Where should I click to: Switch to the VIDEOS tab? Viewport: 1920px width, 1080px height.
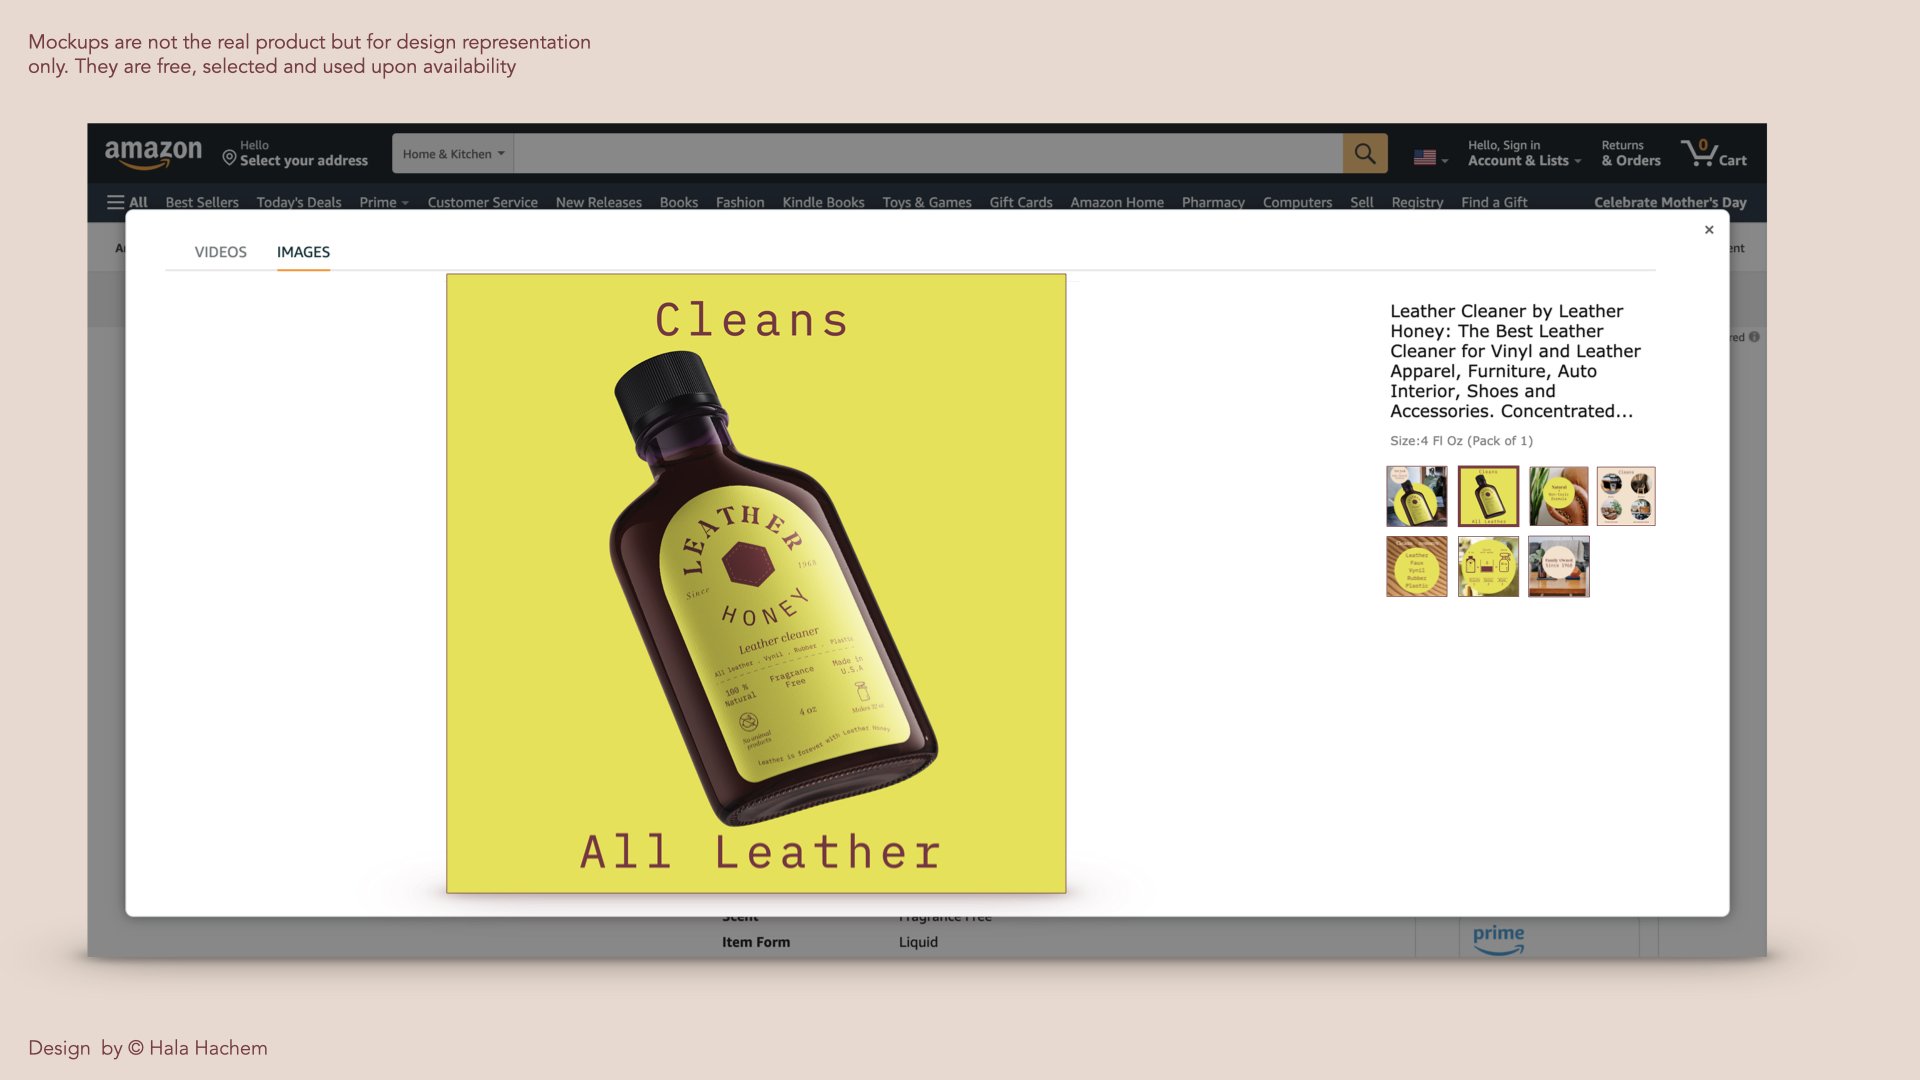coord(220,252)
